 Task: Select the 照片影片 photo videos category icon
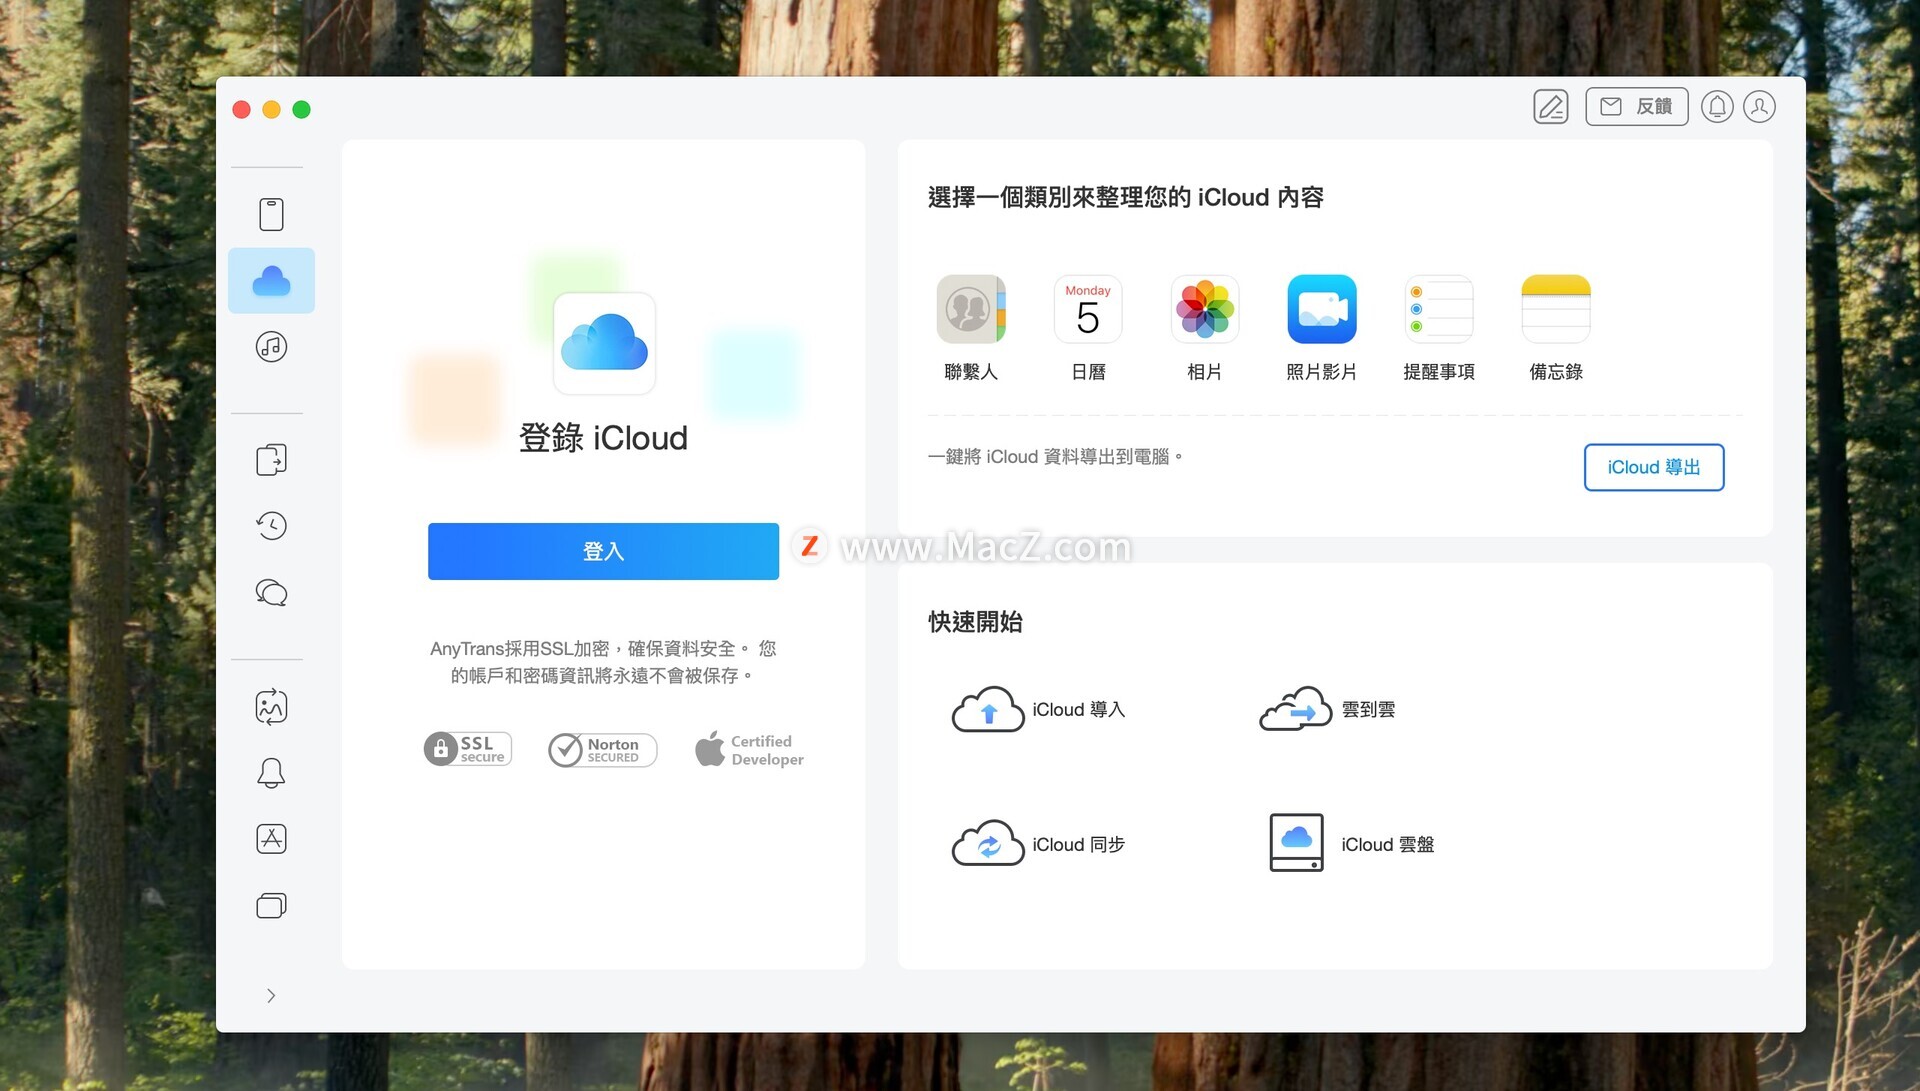point(1322,309)
